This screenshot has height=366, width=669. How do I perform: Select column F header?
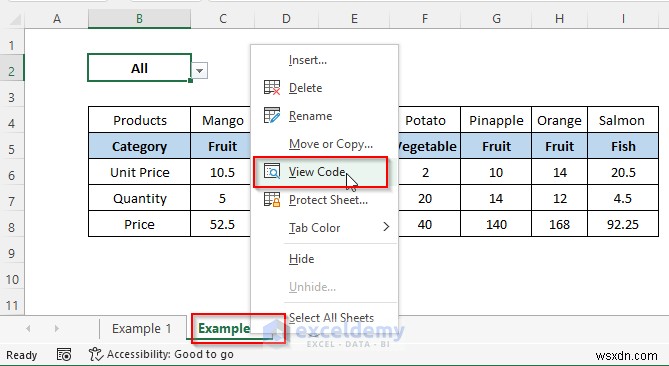[425, 19]
